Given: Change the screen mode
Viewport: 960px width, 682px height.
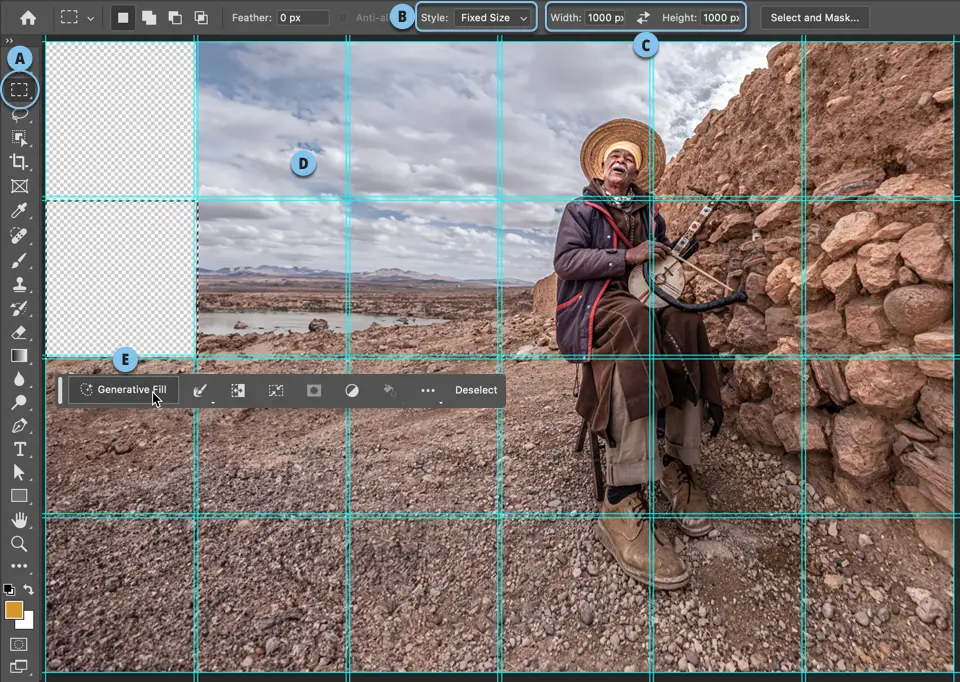Looking at the screenshot, I should pos(19,666).
